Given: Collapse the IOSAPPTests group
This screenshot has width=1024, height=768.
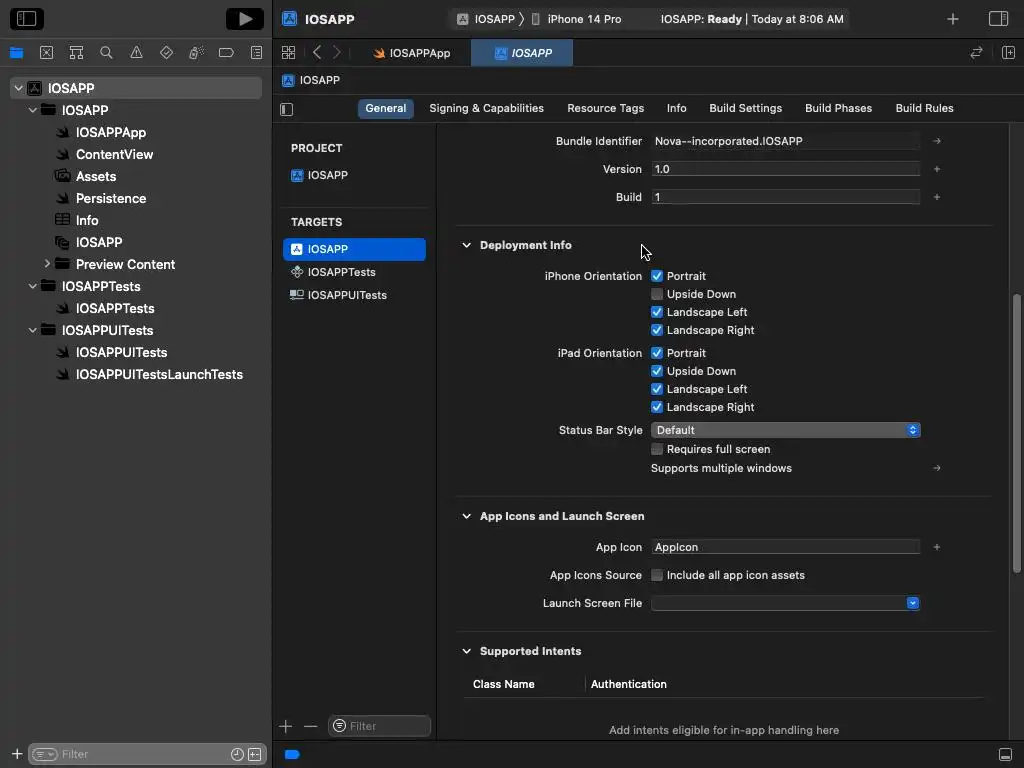Looking at the screenshot, I should [33, 286].
